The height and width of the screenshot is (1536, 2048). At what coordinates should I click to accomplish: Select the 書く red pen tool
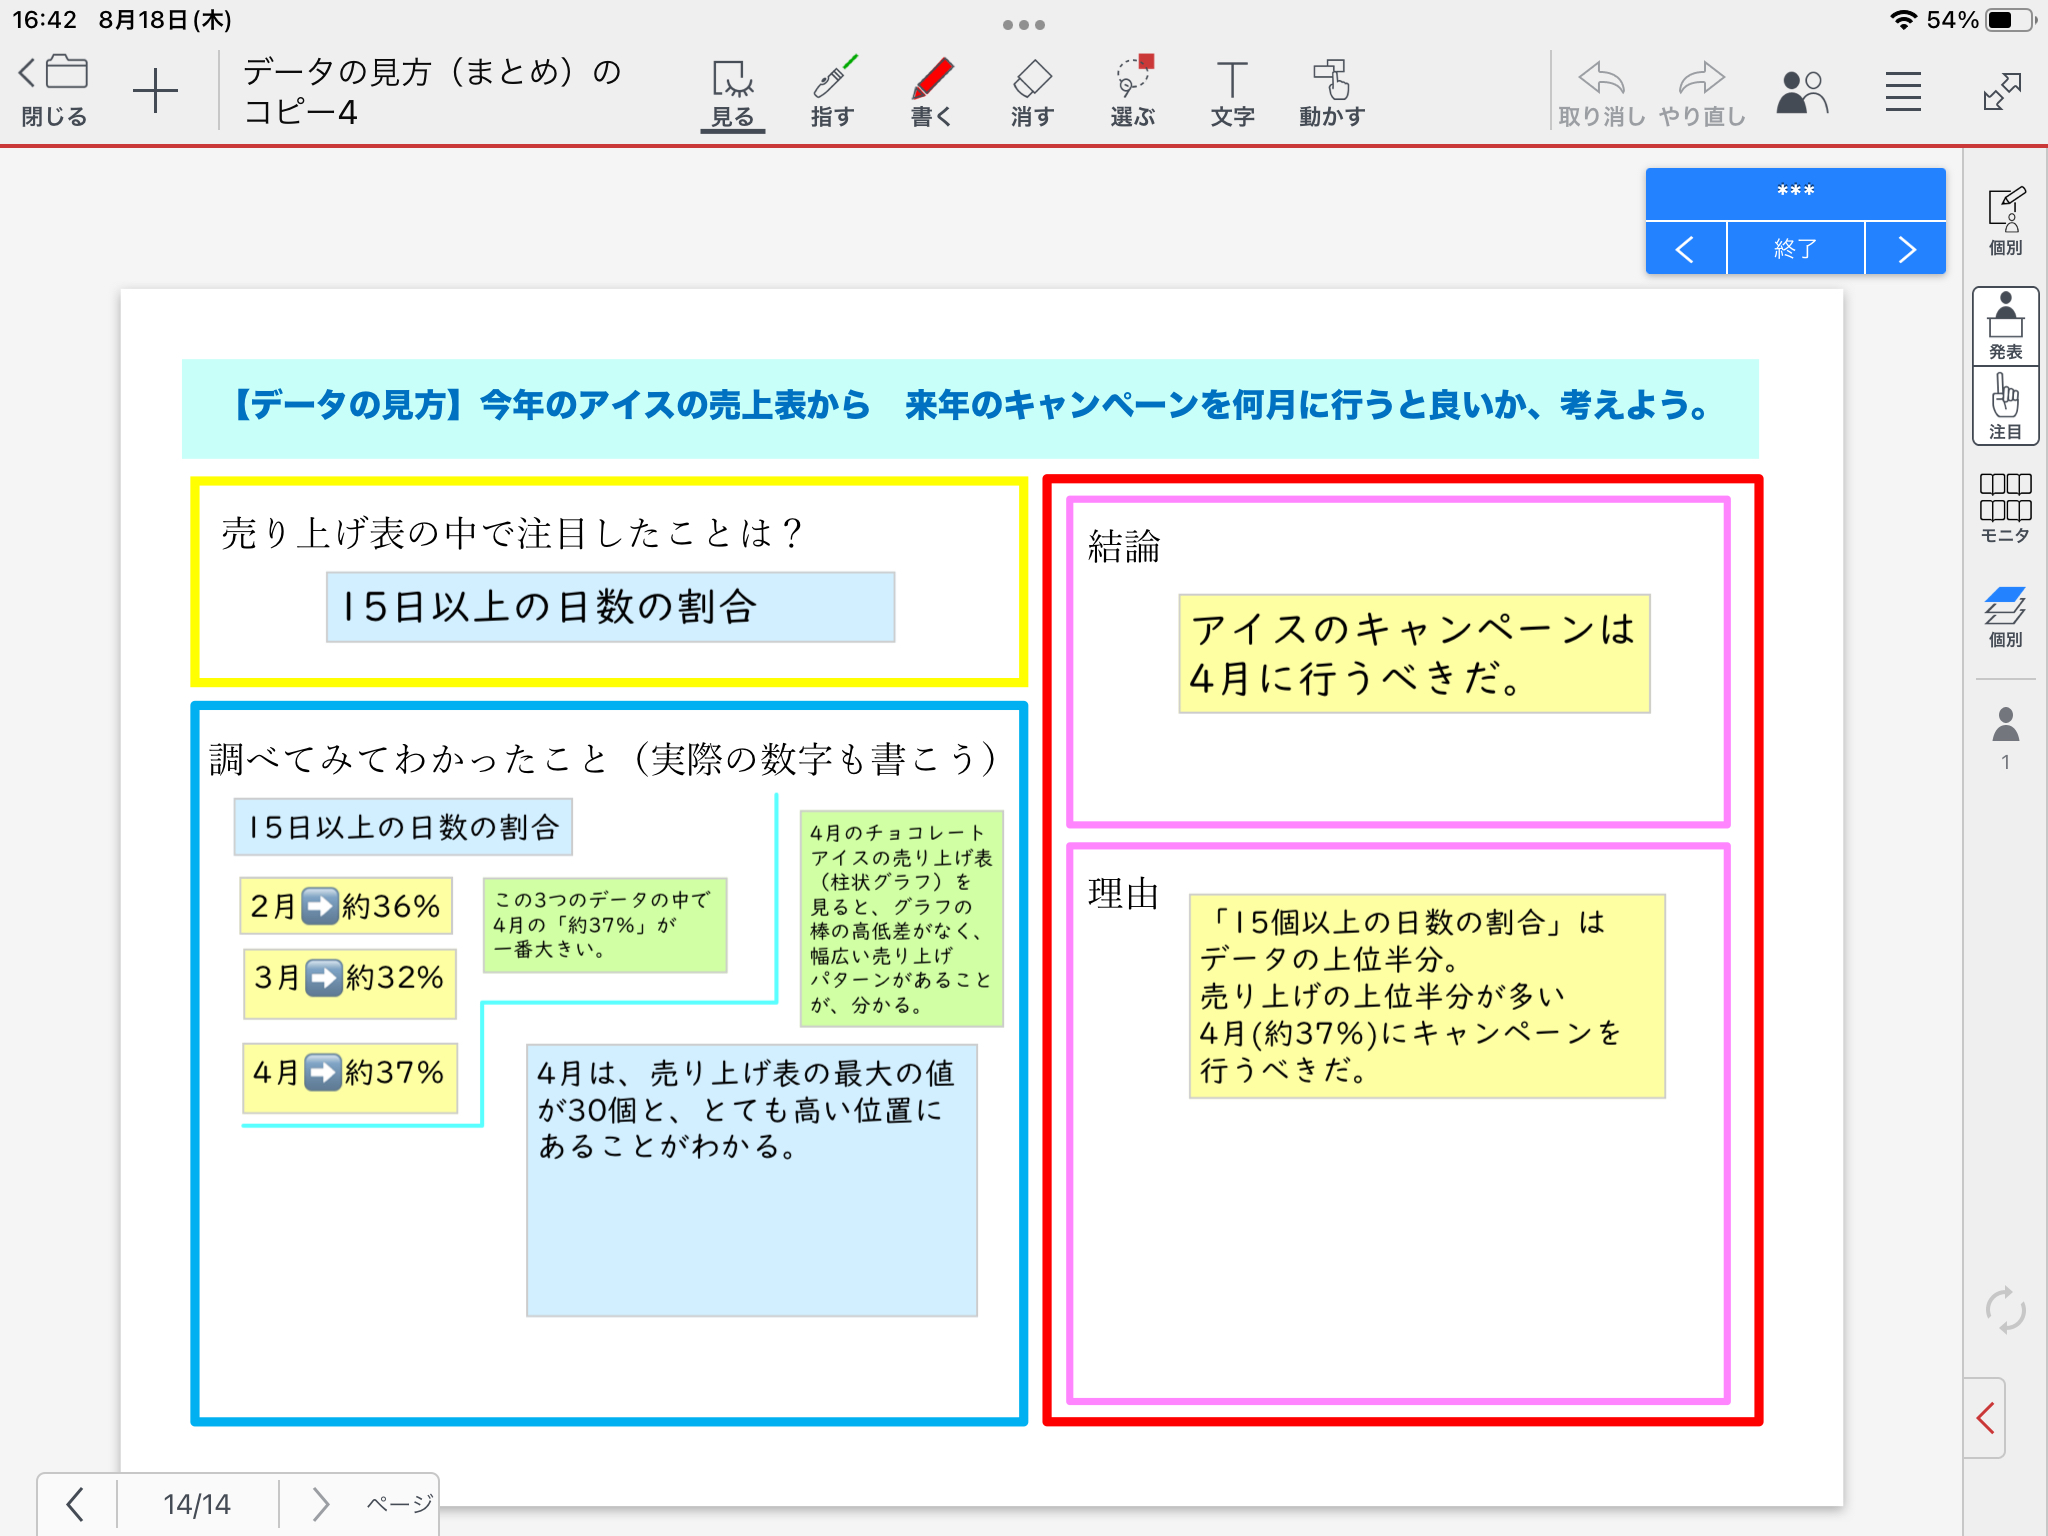(932, 92)
